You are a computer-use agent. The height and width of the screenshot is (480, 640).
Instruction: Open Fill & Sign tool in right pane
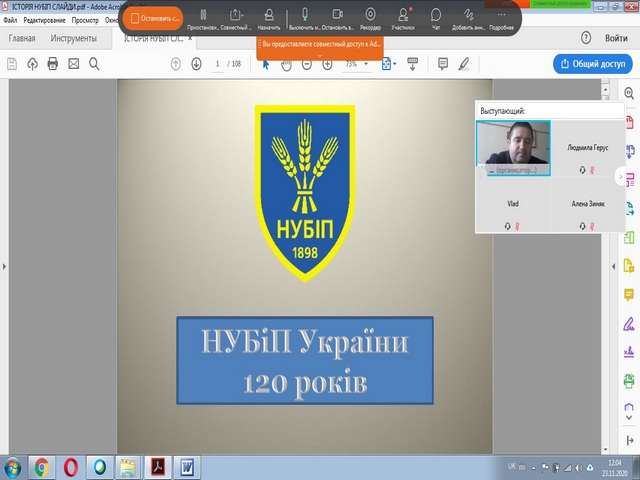[629, 324]
